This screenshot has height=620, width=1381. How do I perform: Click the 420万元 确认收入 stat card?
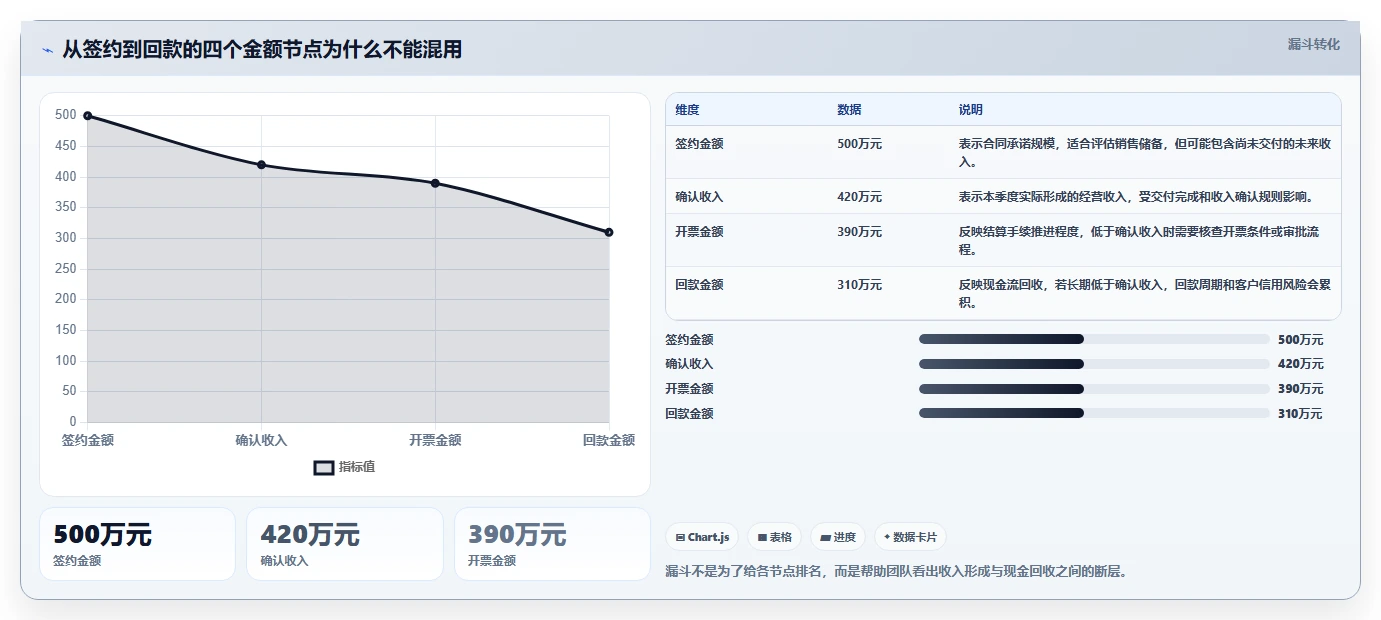tap(344, 544)
